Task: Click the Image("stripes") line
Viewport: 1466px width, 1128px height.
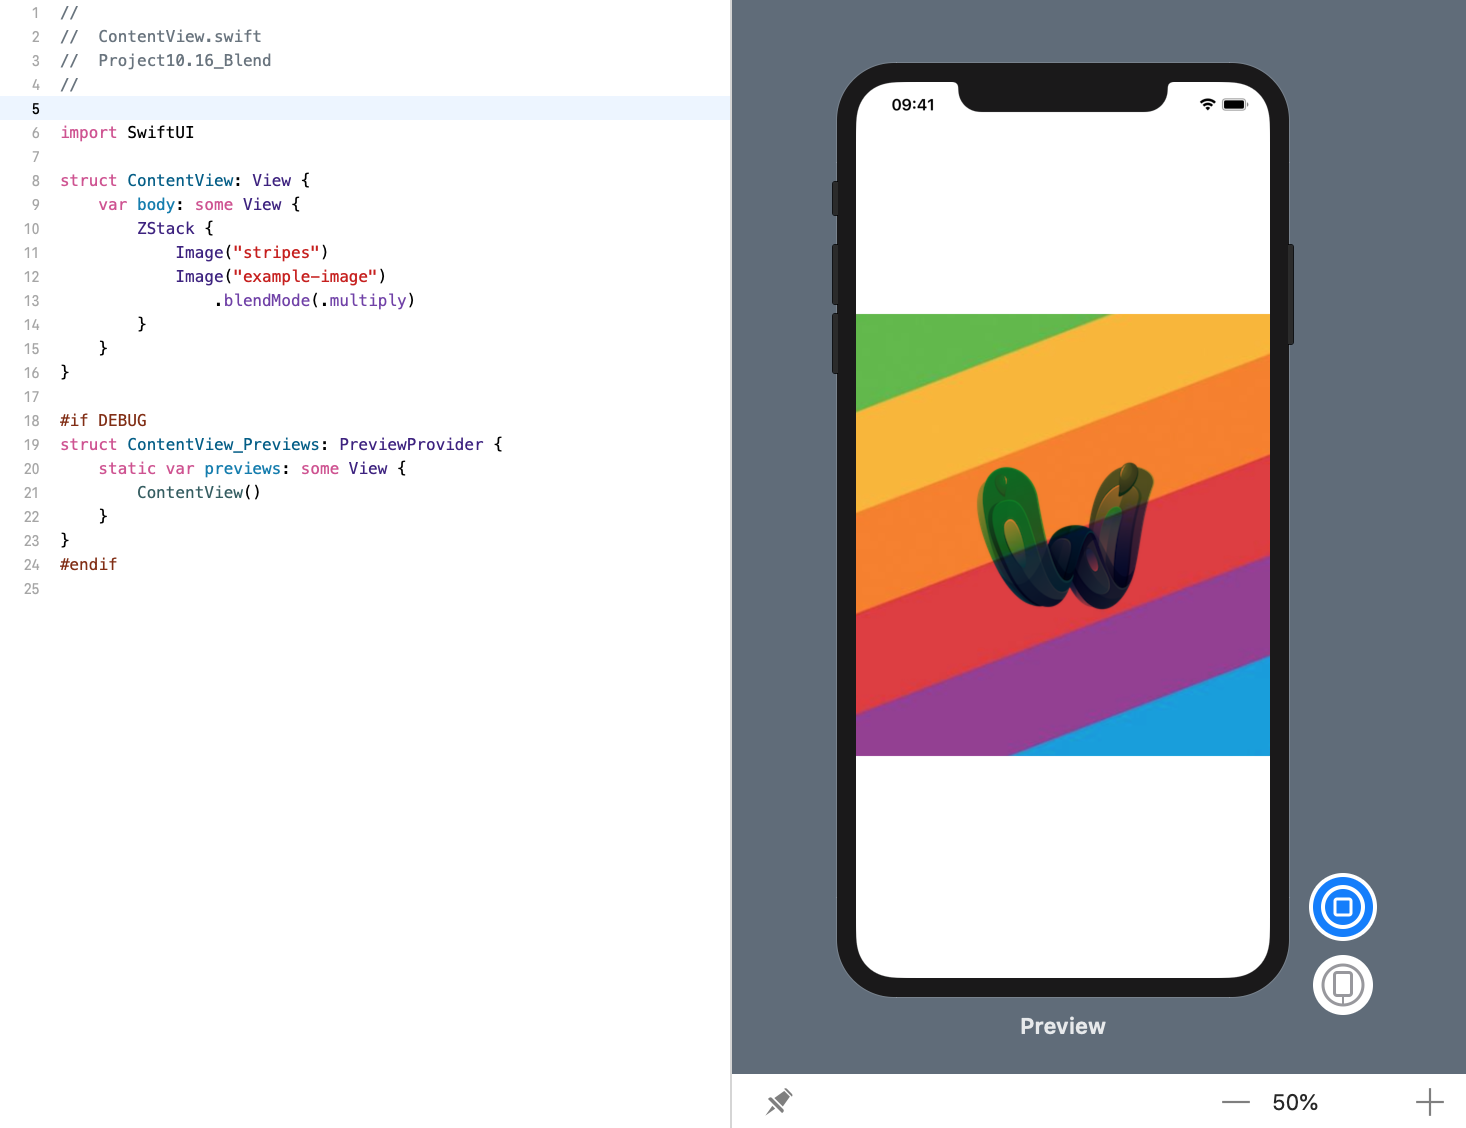Action: point(252,252)
